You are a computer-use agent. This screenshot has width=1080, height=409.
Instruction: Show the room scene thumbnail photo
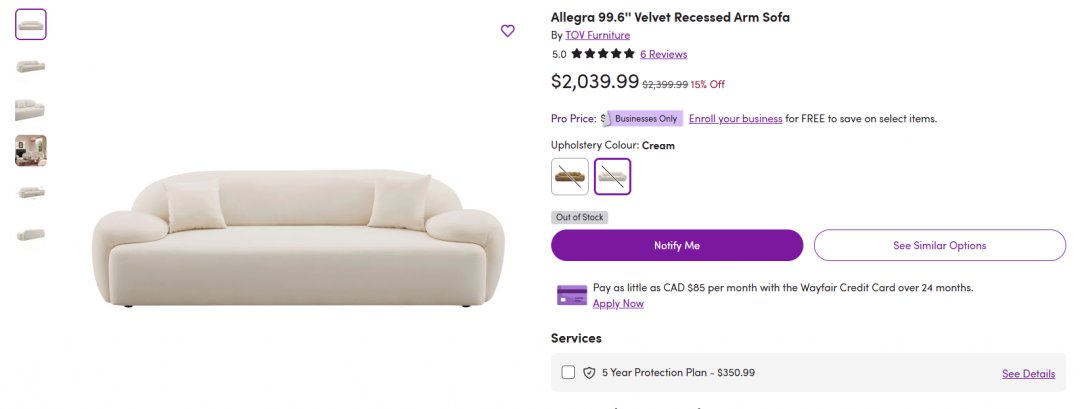click(x=31, y=151)
